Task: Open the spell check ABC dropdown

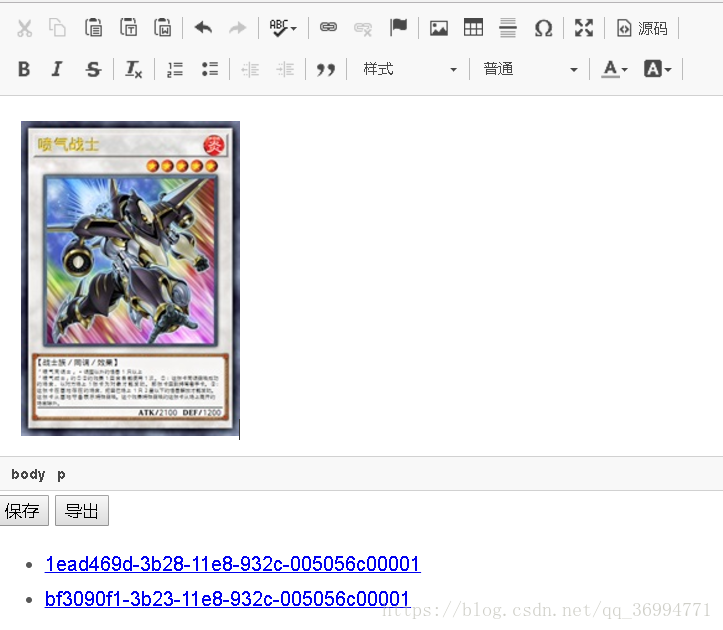Action: (283, 28)
